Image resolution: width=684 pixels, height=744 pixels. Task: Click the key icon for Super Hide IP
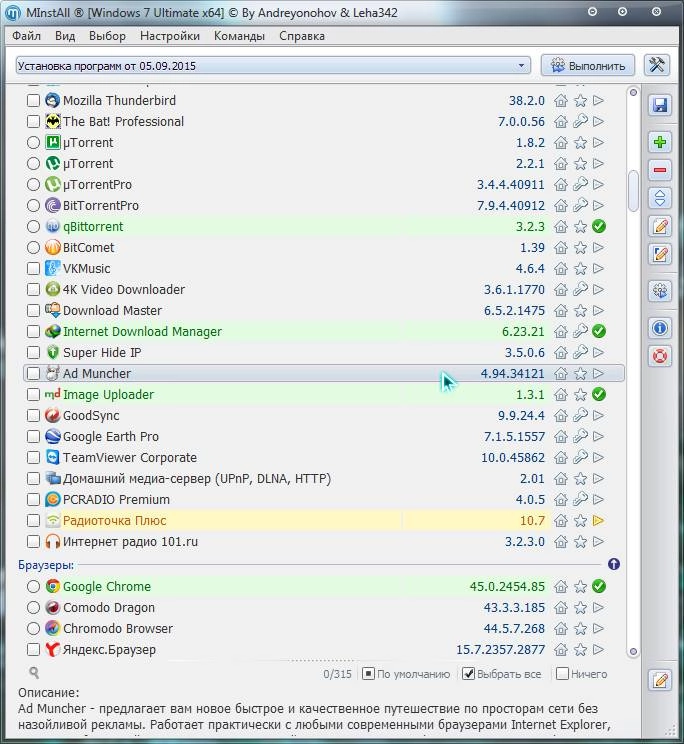[x=580, y=353]
